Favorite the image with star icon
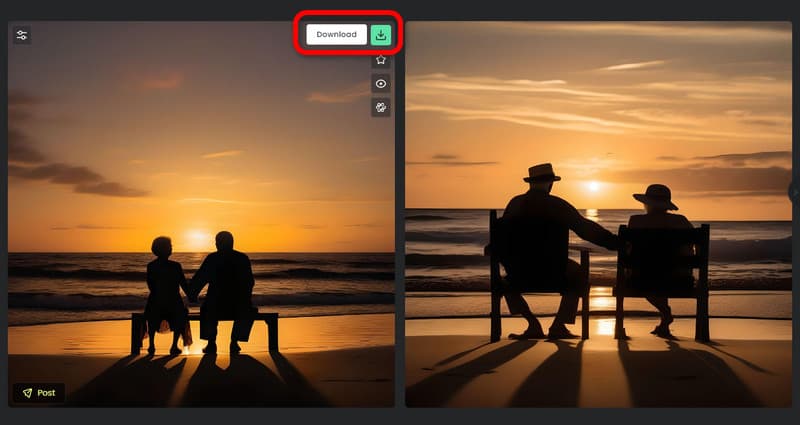 pyautogui.click(x=381, y=60)
